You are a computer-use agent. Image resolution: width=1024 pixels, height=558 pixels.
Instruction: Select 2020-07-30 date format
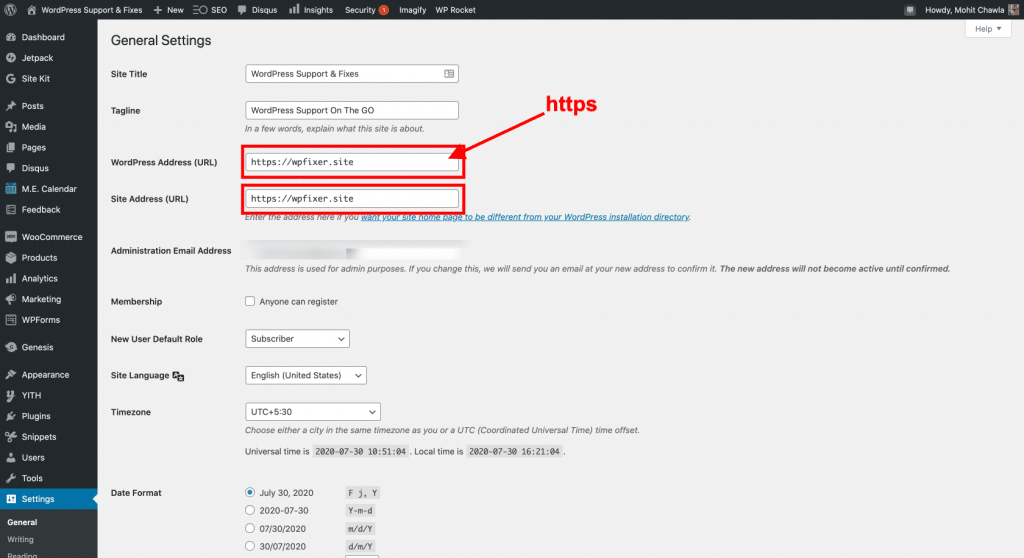tap(250, 510)
